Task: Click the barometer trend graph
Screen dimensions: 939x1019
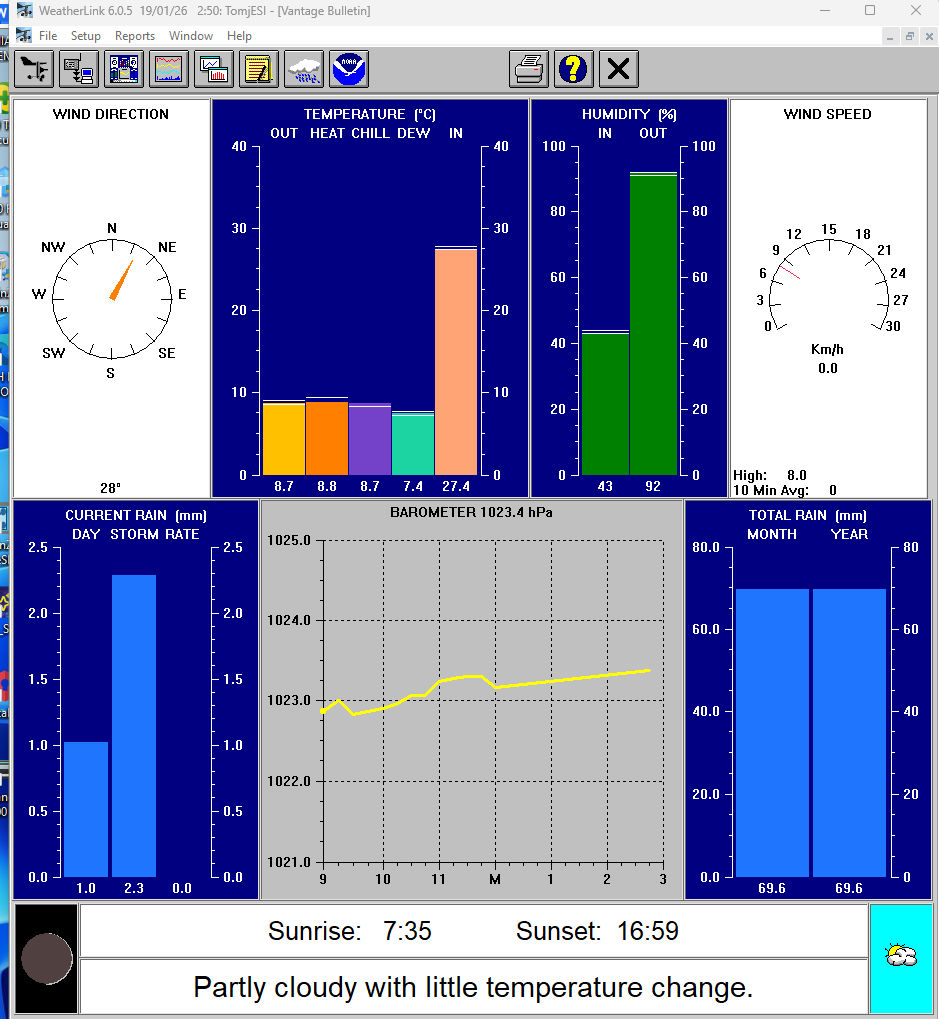Action: click(x=493, y=700)
